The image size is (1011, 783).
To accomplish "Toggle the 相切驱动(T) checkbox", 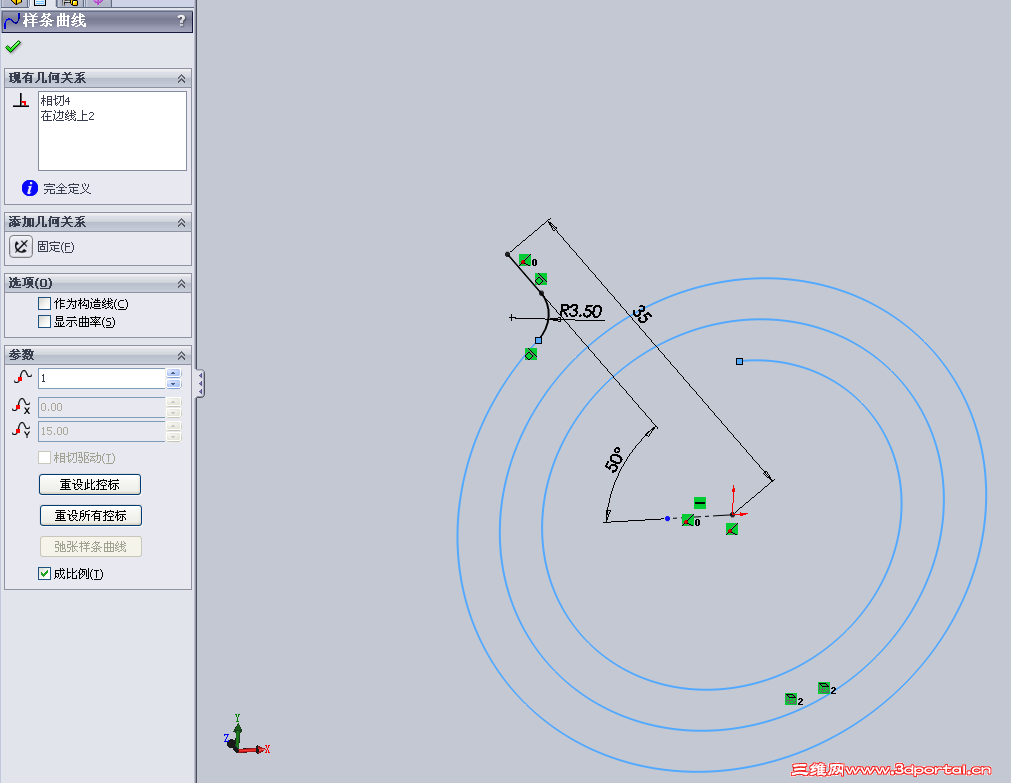I will tap(44, 457).
